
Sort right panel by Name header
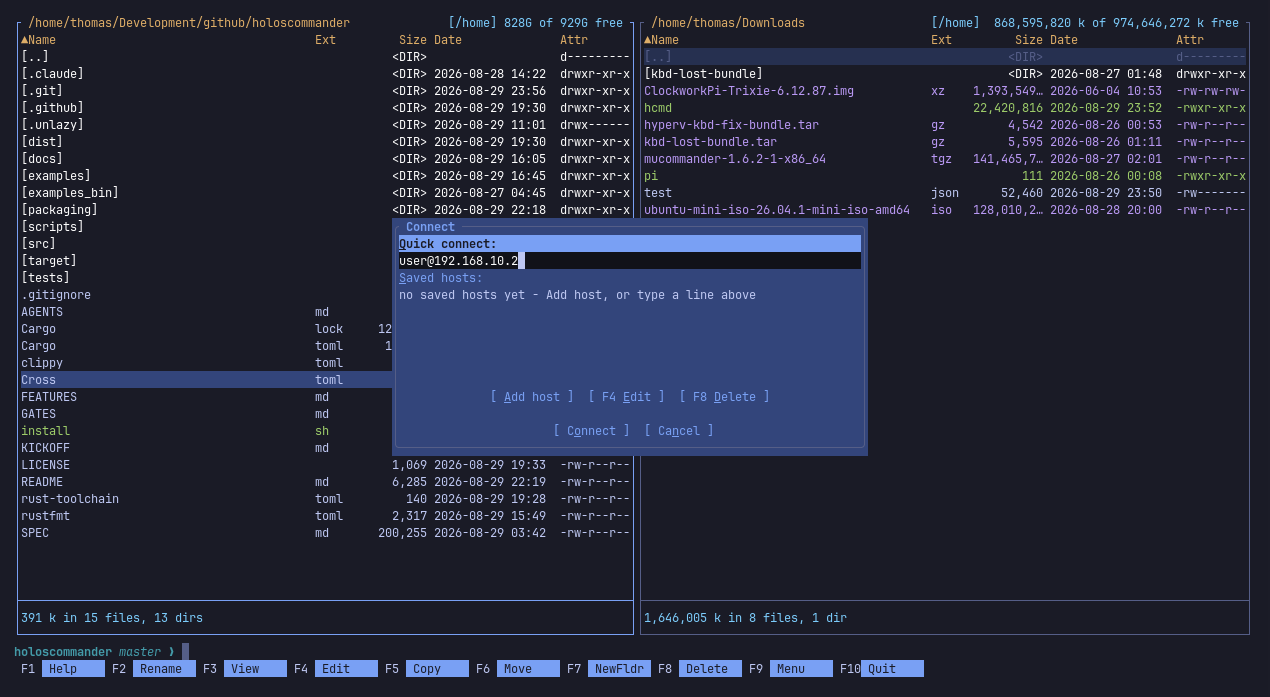click(662, 40)
